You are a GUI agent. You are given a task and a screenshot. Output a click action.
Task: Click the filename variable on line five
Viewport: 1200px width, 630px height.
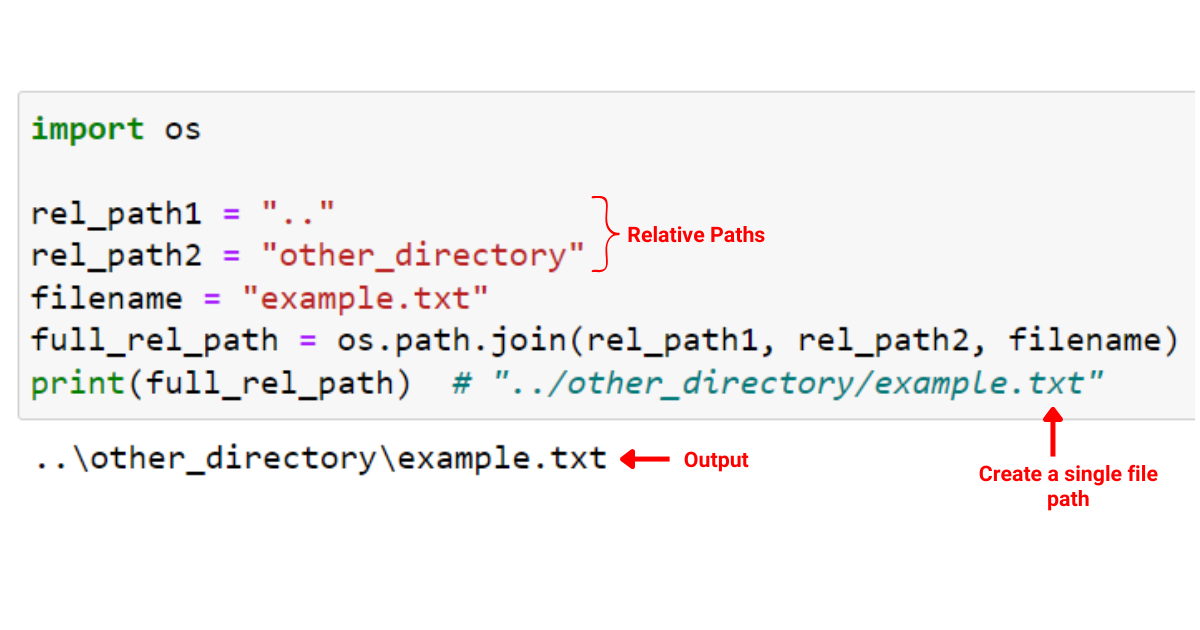click(106, 298)
